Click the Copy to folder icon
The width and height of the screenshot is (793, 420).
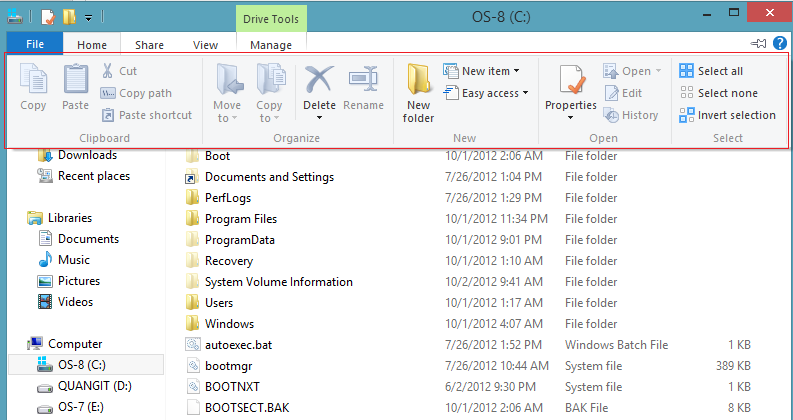(x=269, y=79)
